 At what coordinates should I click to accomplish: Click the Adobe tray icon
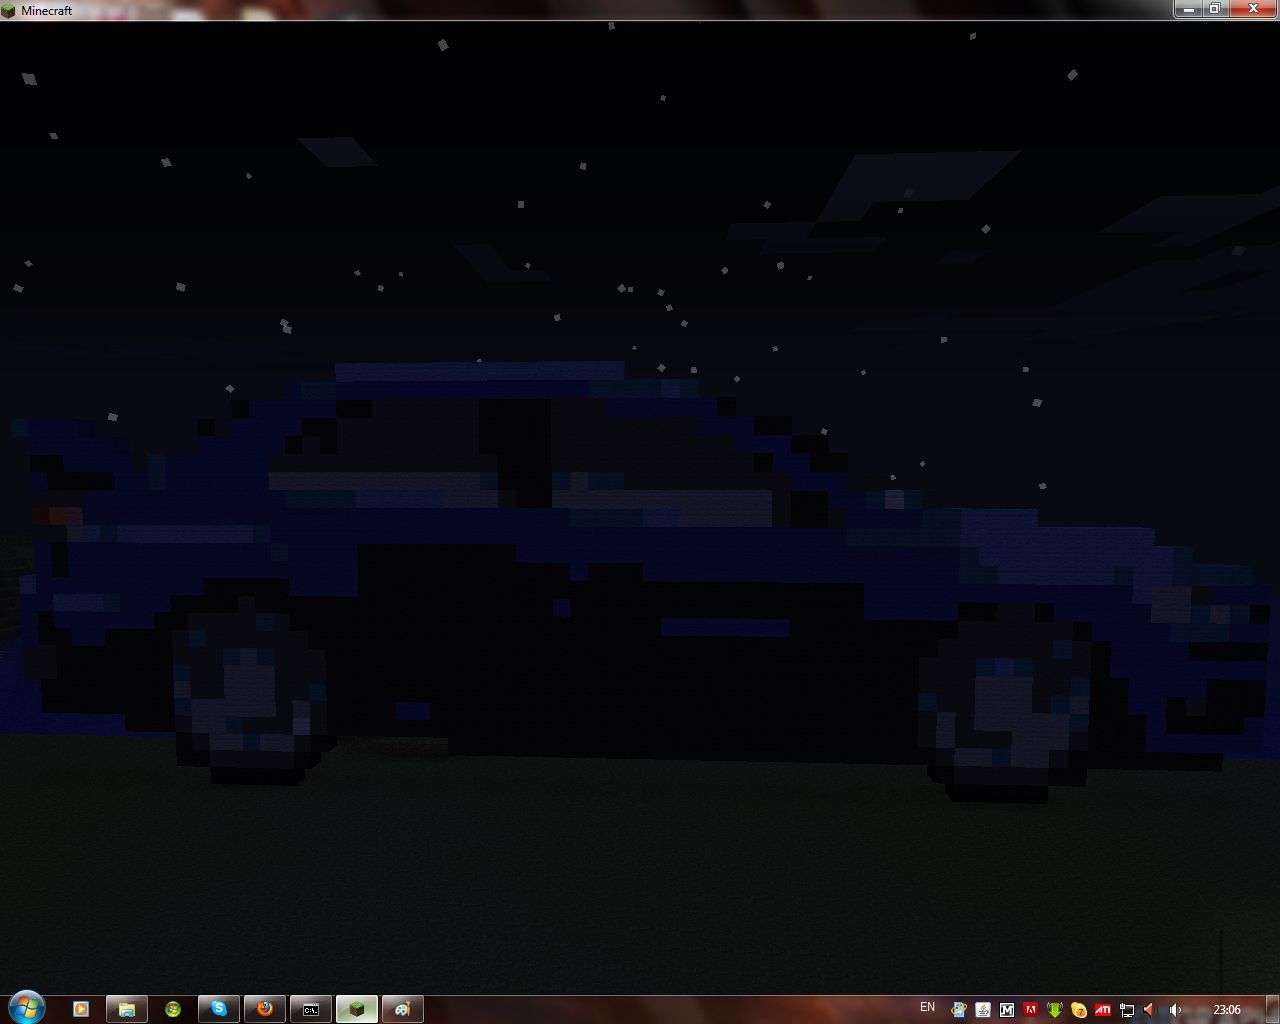click(1031, 1010)
